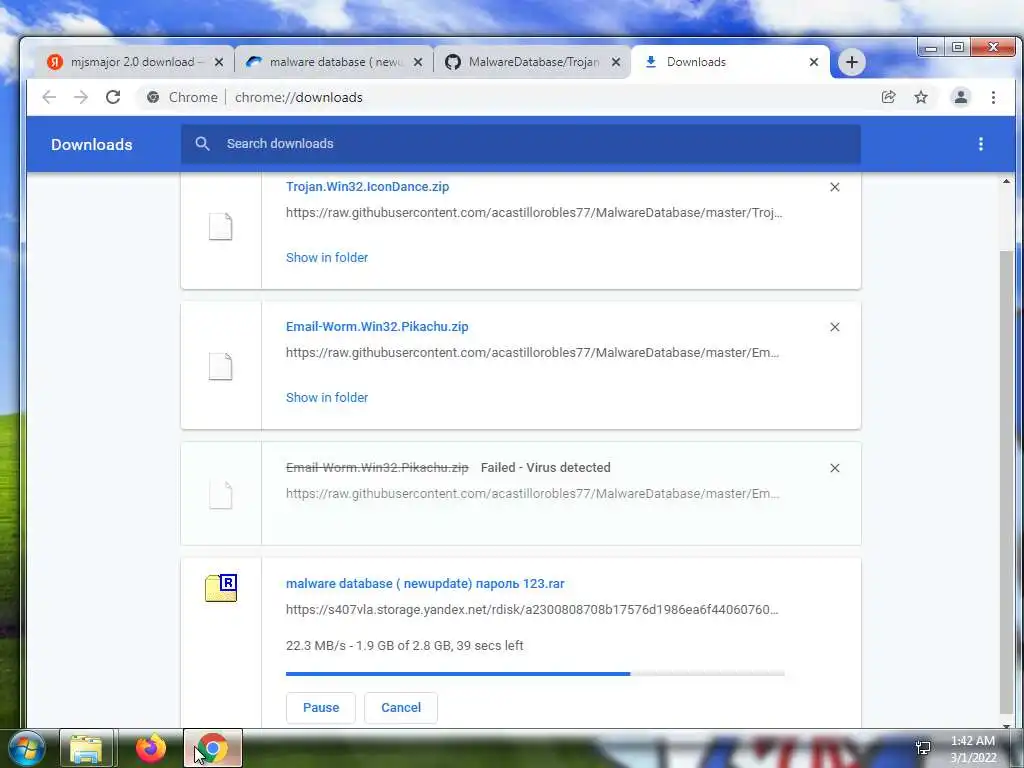Click the Chrome taskbar icon
1024x768 pixels.
pos(212,748)
